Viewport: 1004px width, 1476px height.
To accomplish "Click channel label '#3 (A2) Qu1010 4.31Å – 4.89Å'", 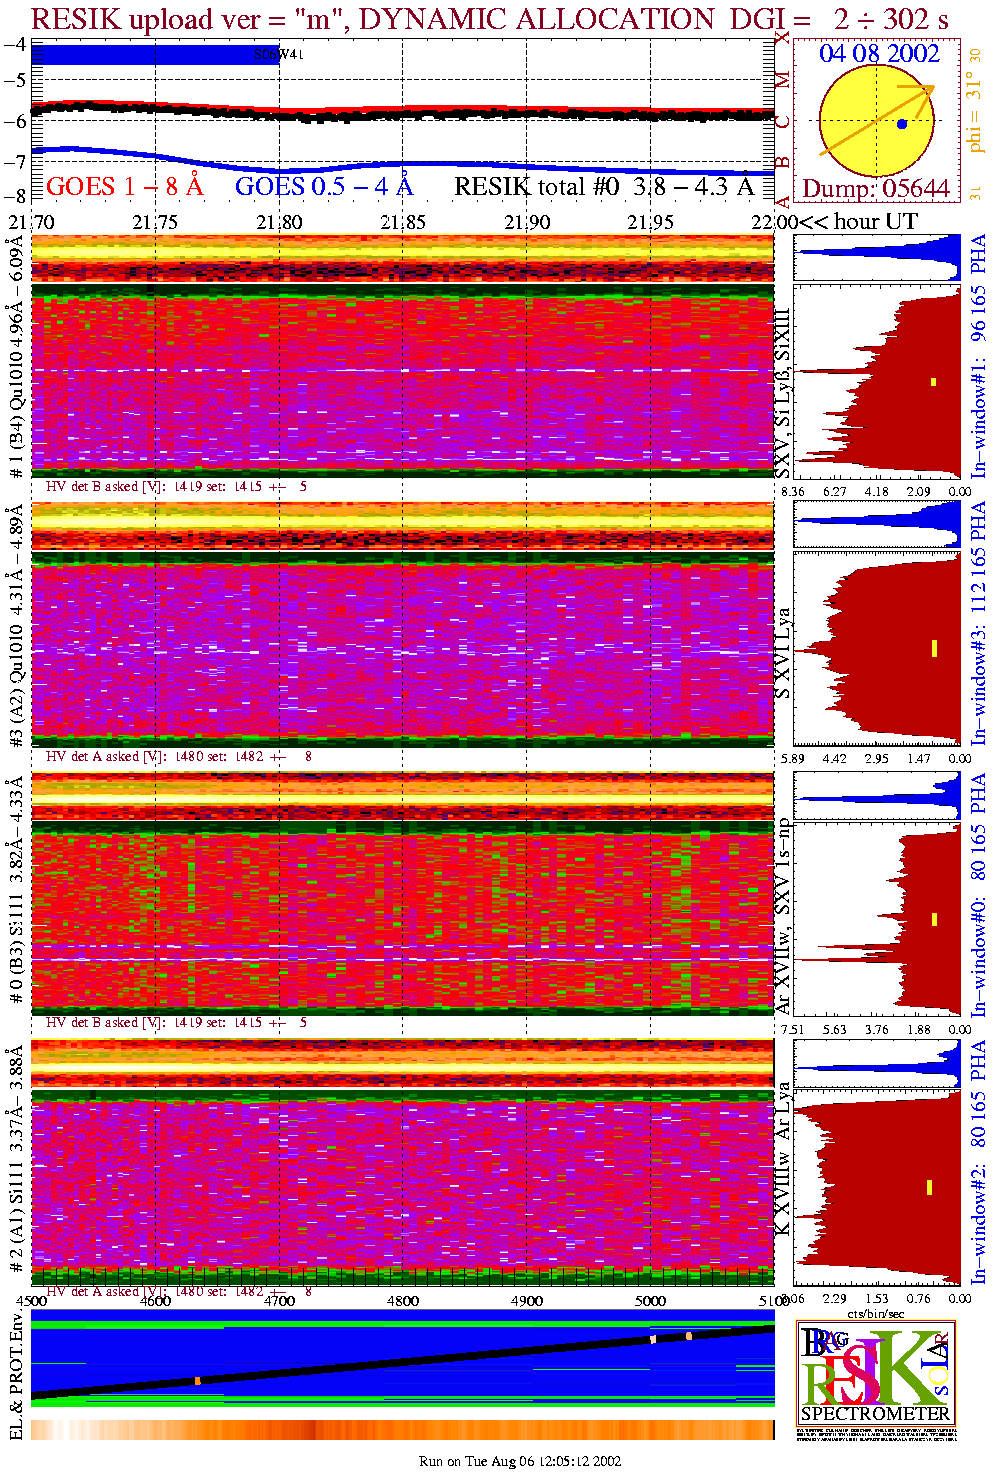I will click(x=16, y=626).
